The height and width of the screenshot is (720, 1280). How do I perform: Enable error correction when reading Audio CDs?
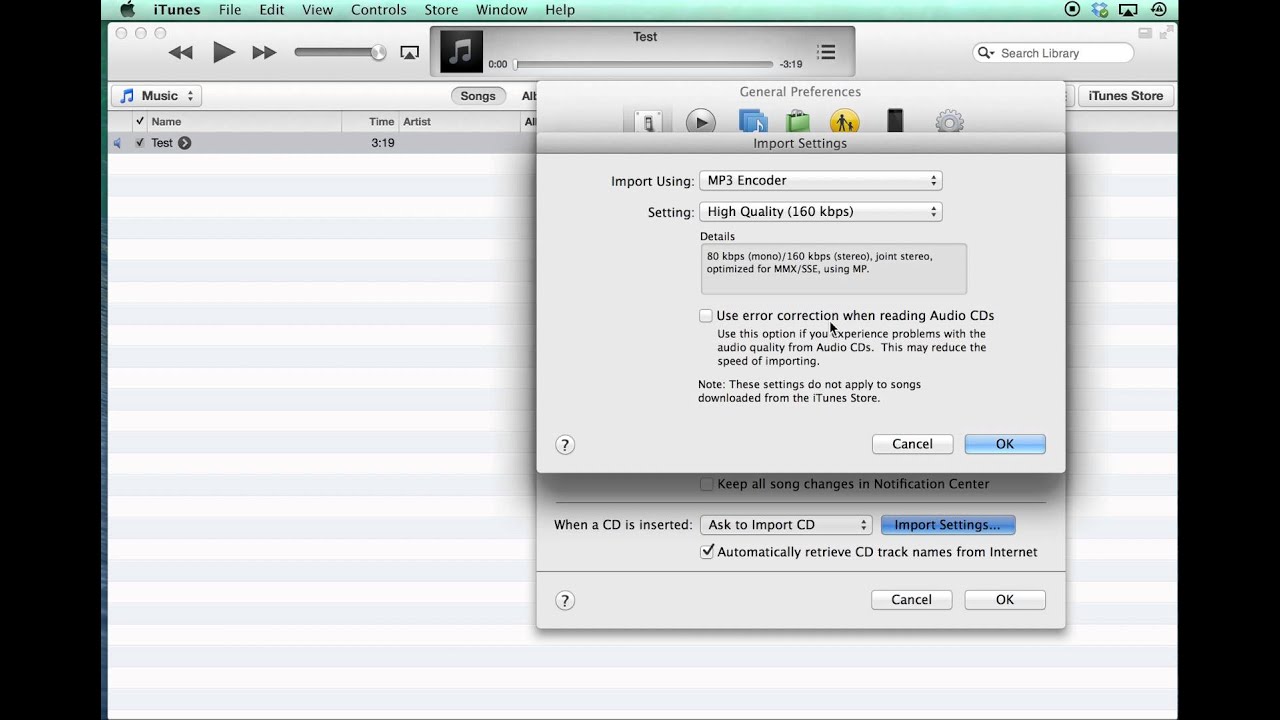point(706,316)
